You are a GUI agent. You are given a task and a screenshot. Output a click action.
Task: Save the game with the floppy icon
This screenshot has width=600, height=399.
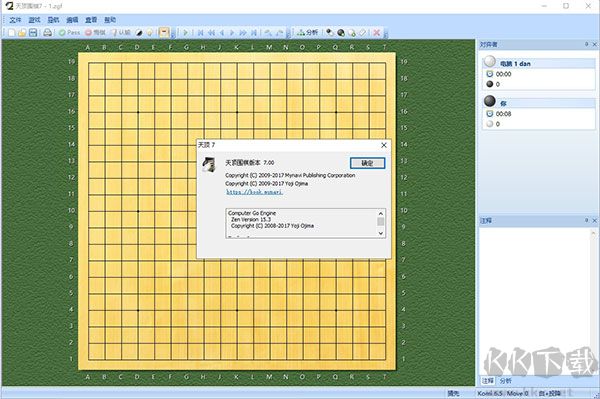click(33, 33)
